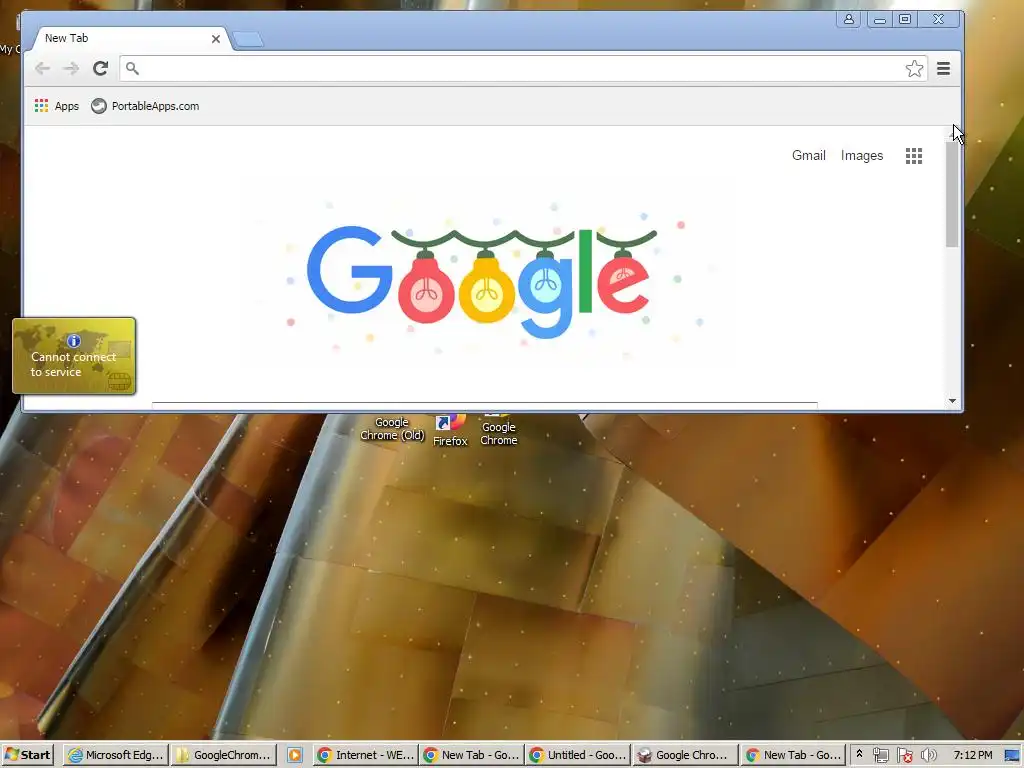The width and height of the screenshot is (1024, 768).
Task: Open the Chrome hamburger menu
Action: [944, 69]
